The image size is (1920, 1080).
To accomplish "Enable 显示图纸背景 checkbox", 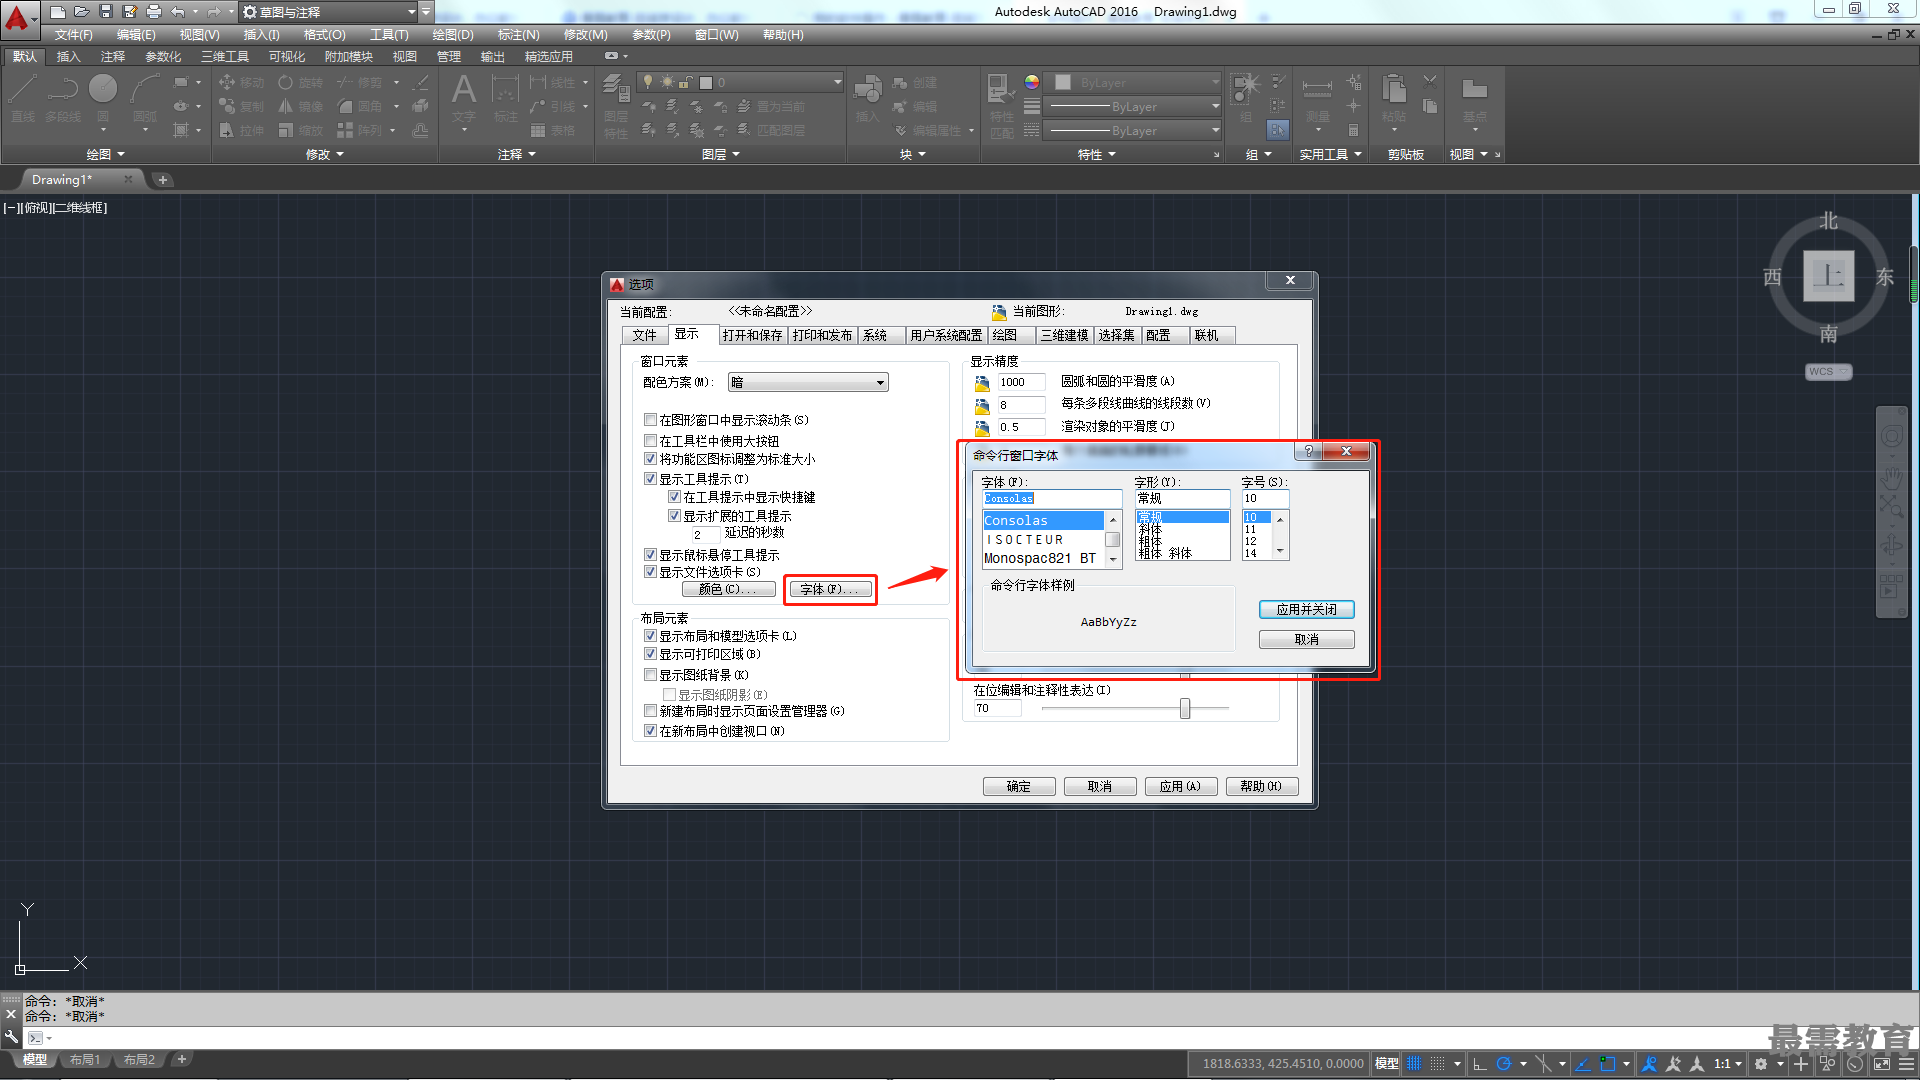I will tap(651, 675).
